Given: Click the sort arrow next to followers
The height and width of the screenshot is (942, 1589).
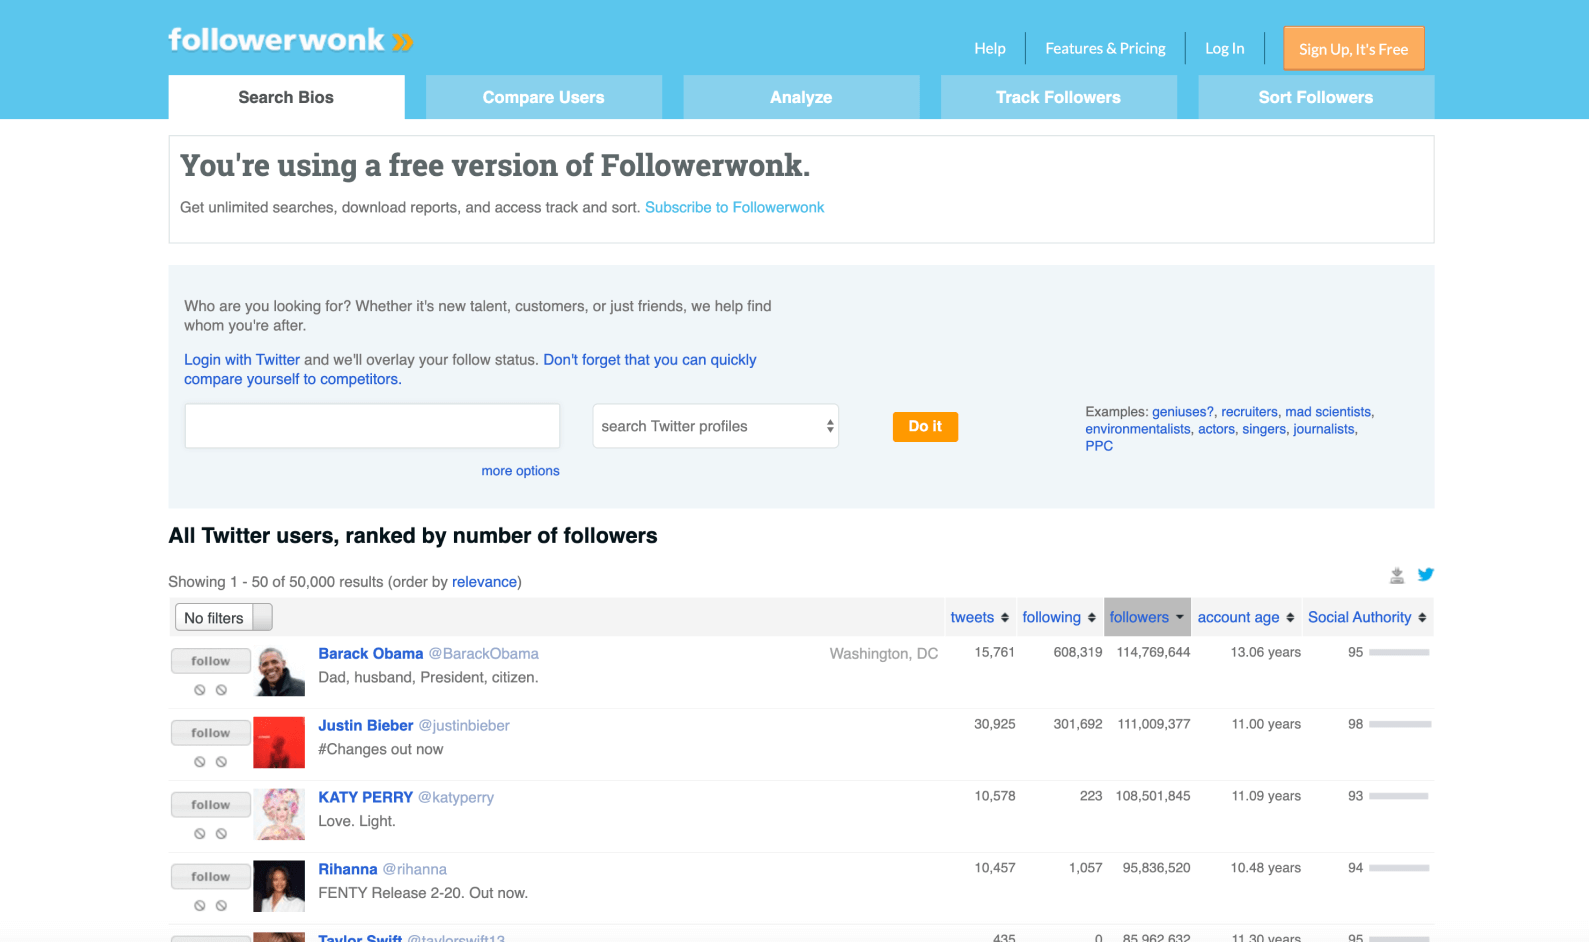Looking at the screenshot, I should coord(1180,617).
